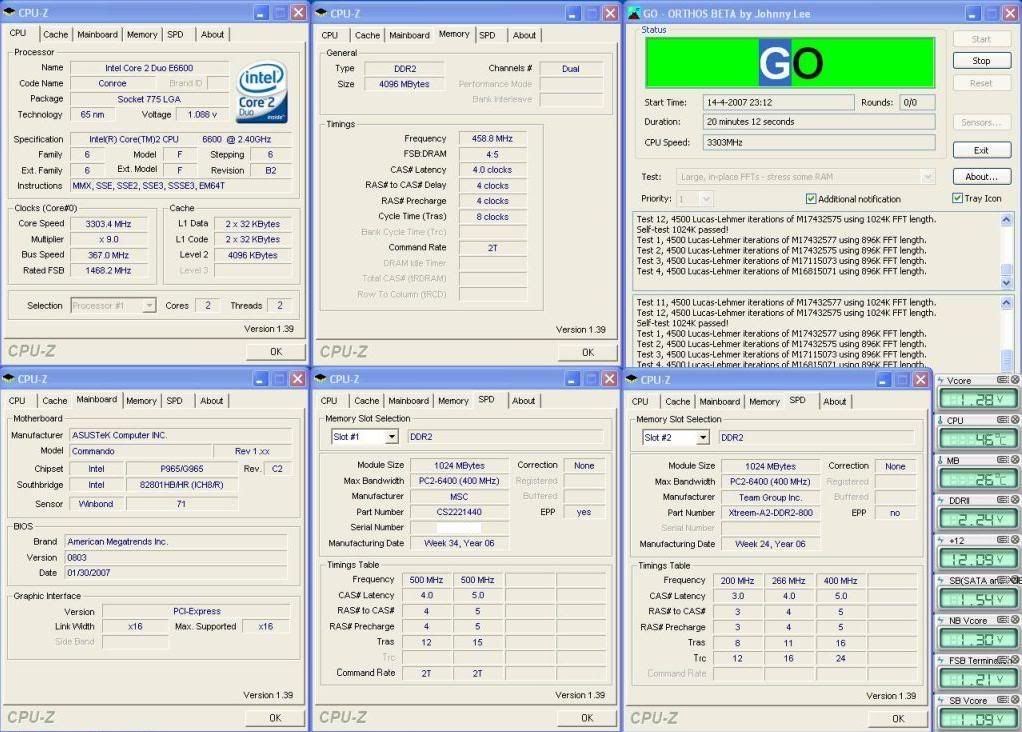This screenshot has height=732, width=1022.
Task: Open the configure icon on the NB Vcore monitor
Action: (1002, 620)
